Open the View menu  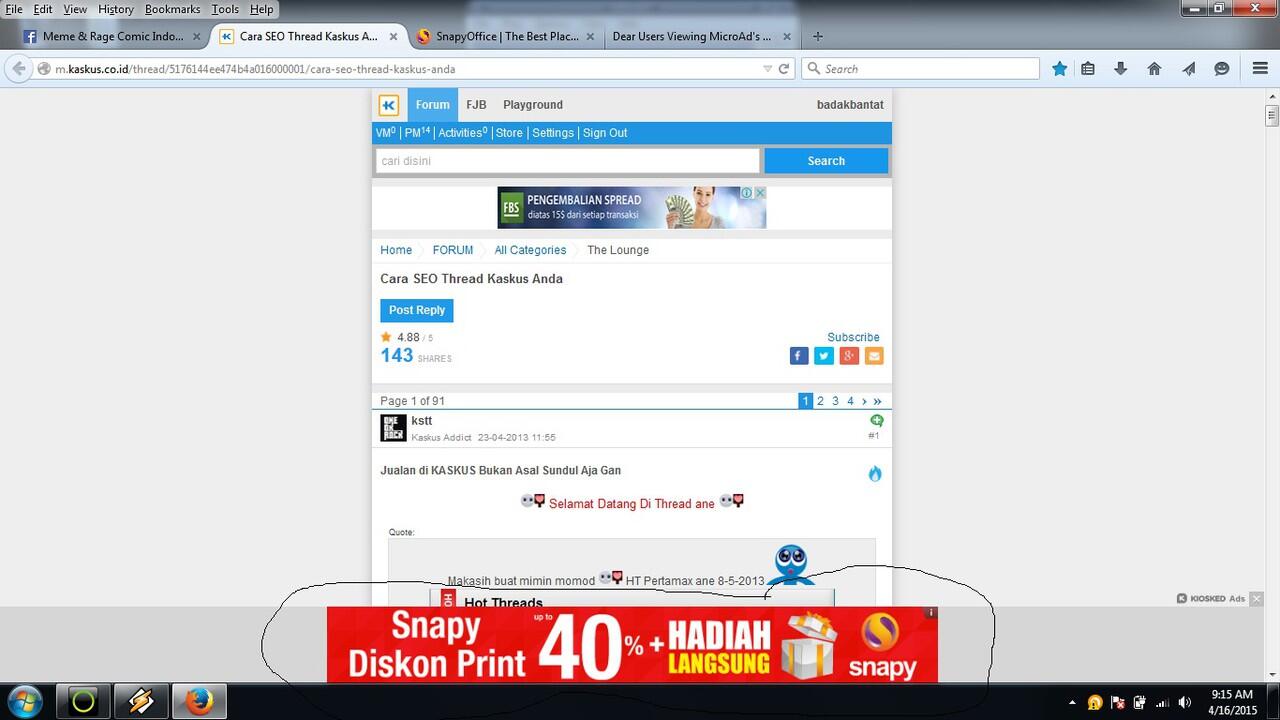[75, 9]
